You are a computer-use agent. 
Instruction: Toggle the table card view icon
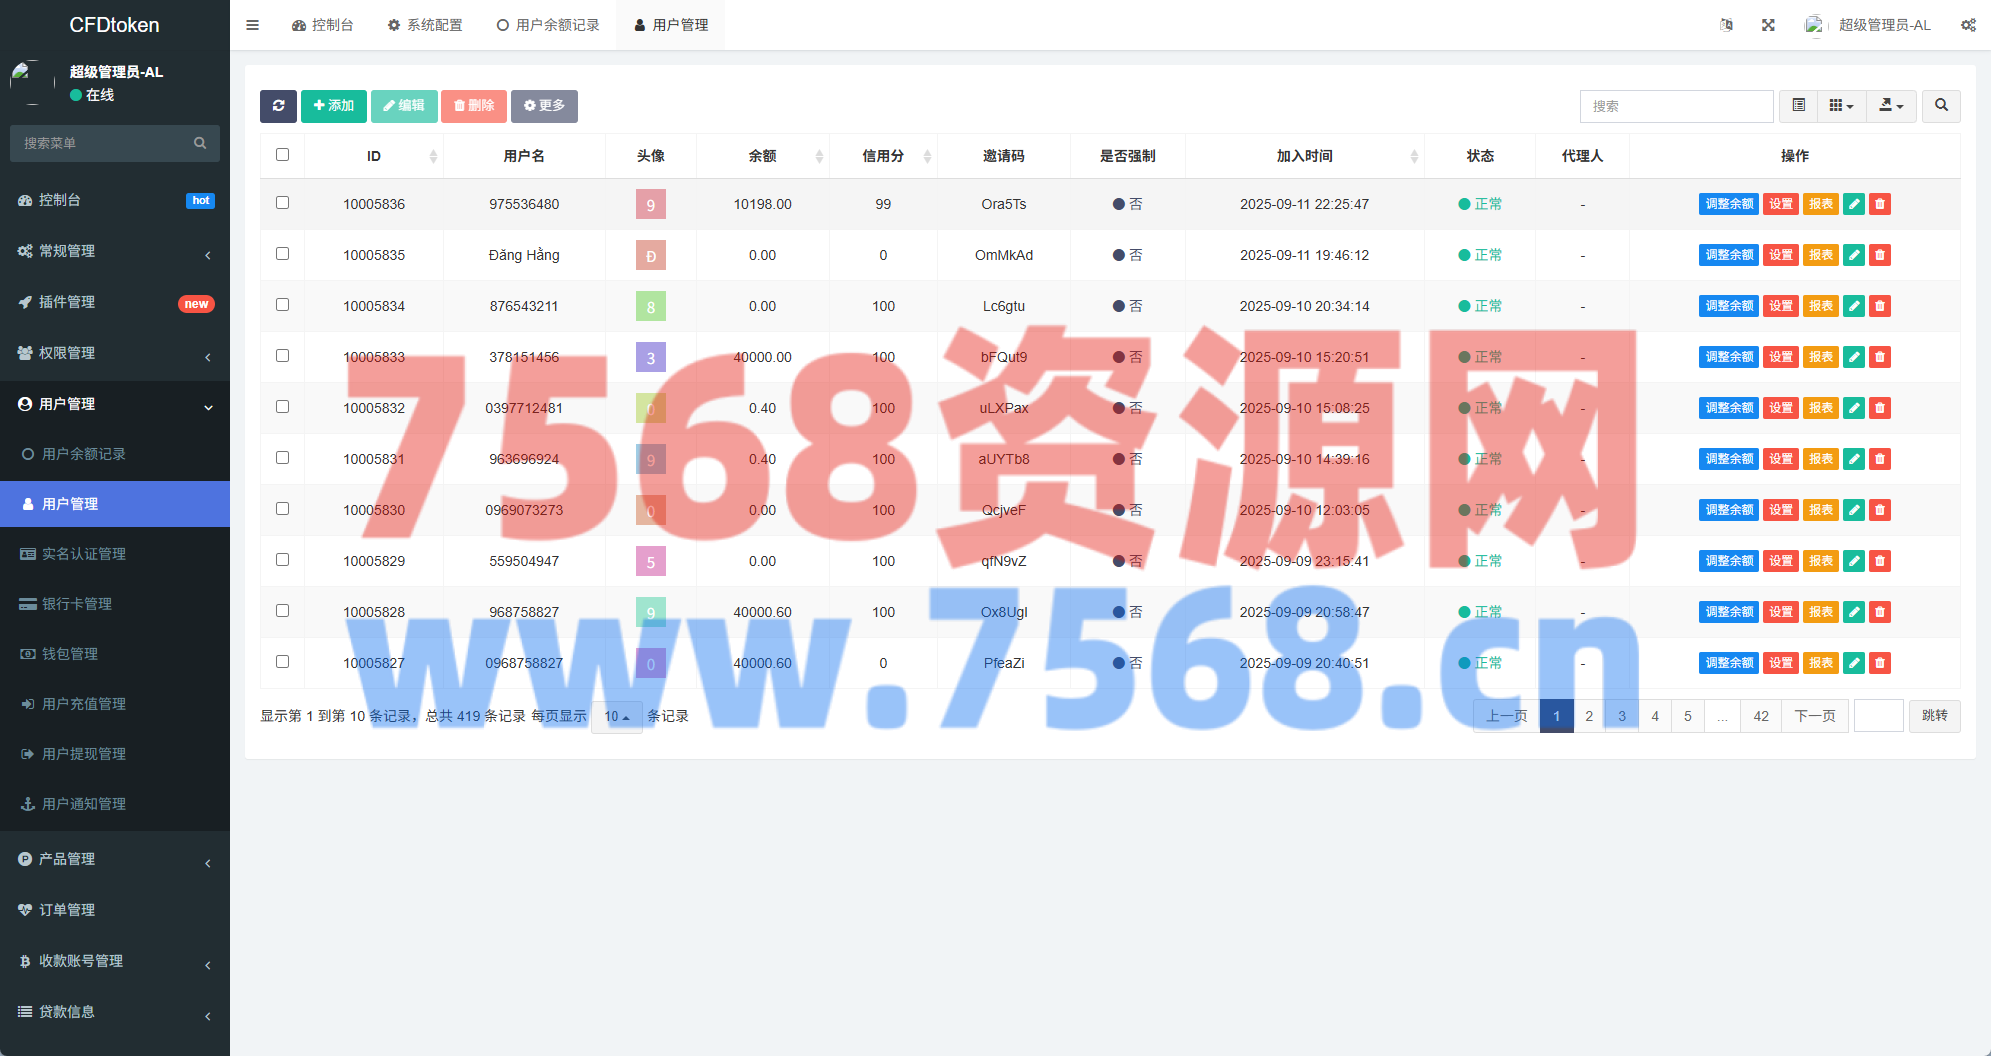1799,106
